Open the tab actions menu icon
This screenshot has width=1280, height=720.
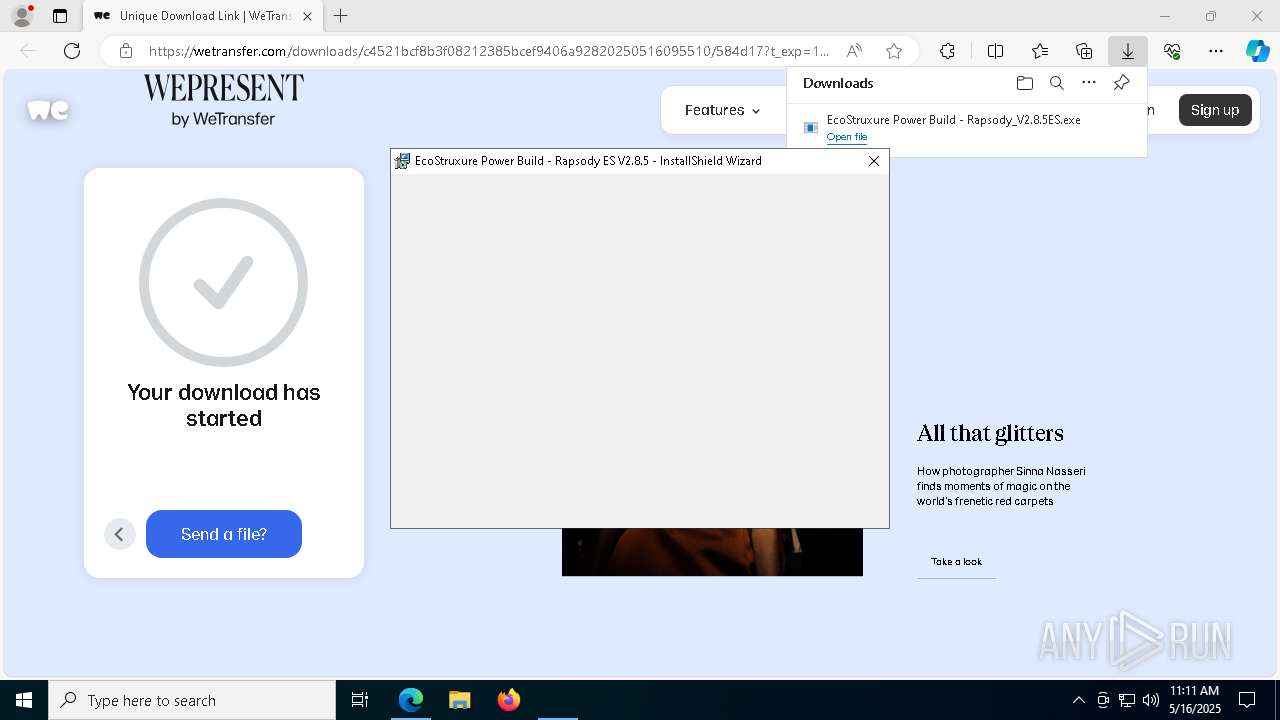[x=60, y=16]
